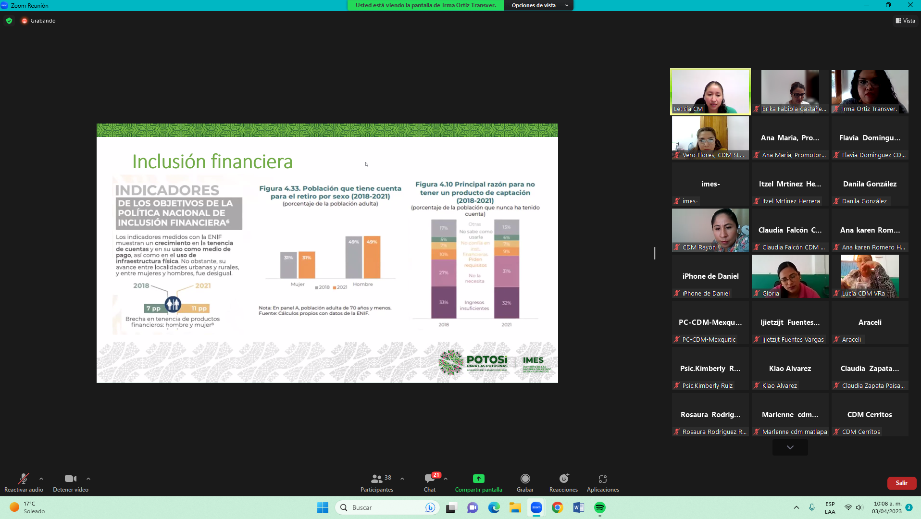Open Spotify from the Windows taskbar
921x519 pixels.
(600, 508)
